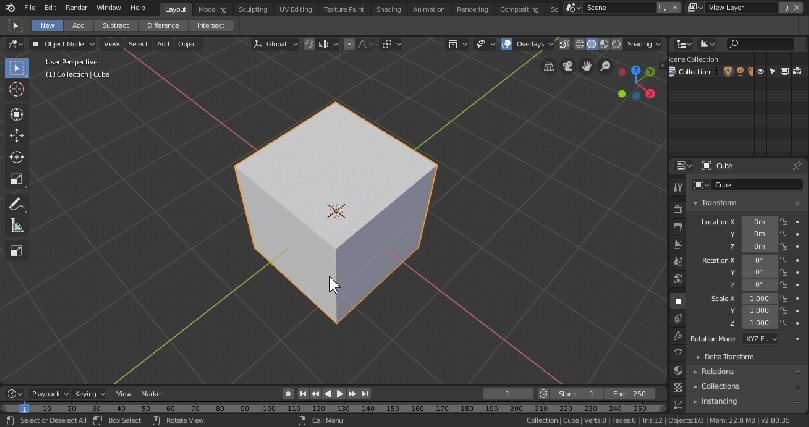Open the Global transform orientation dropdown
The height and width of the screenshot is (427, 809).
coord(275,44)
